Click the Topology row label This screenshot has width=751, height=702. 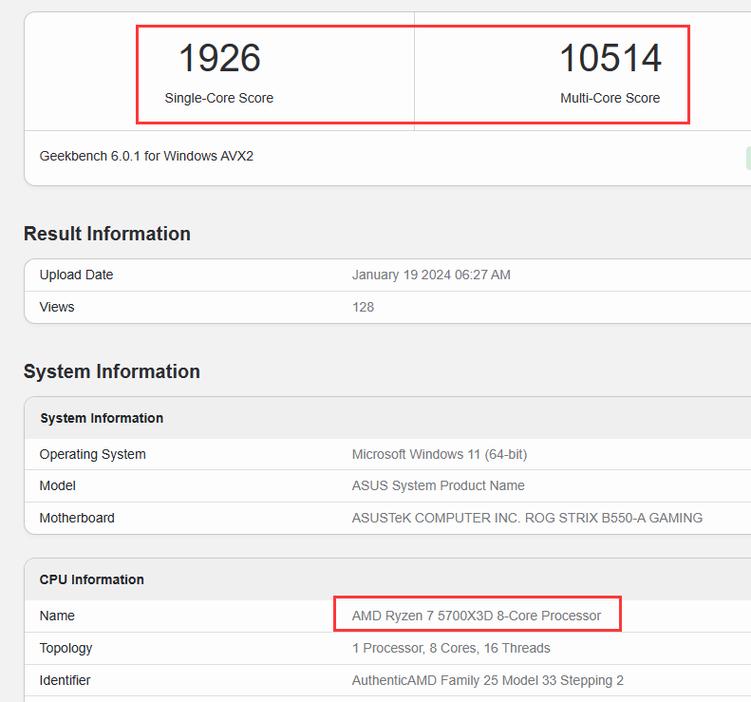[66, 648]
